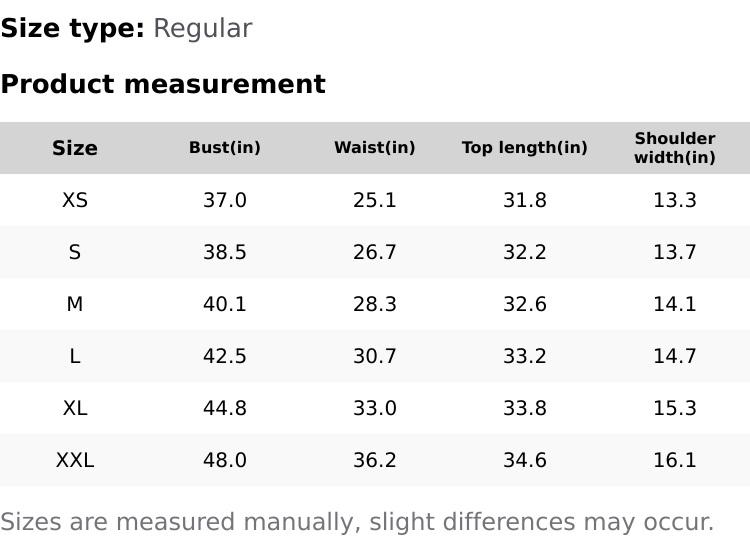Screen dimensions: 750x558
Task: Select the XS size row label
Action: click(x=75, y=200)
